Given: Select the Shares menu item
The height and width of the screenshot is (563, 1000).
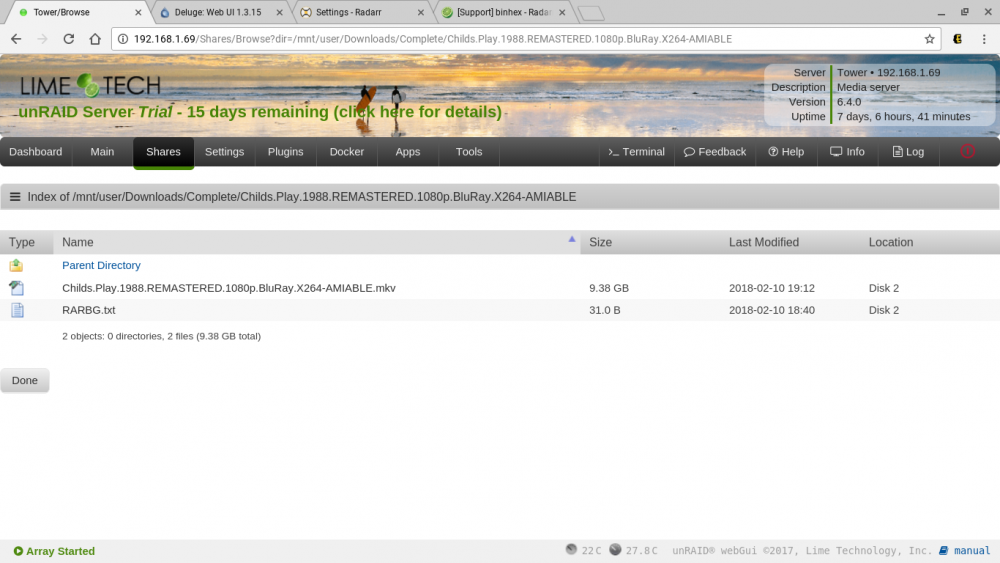Looking at the screenshot, I should [x=163, y=152].
